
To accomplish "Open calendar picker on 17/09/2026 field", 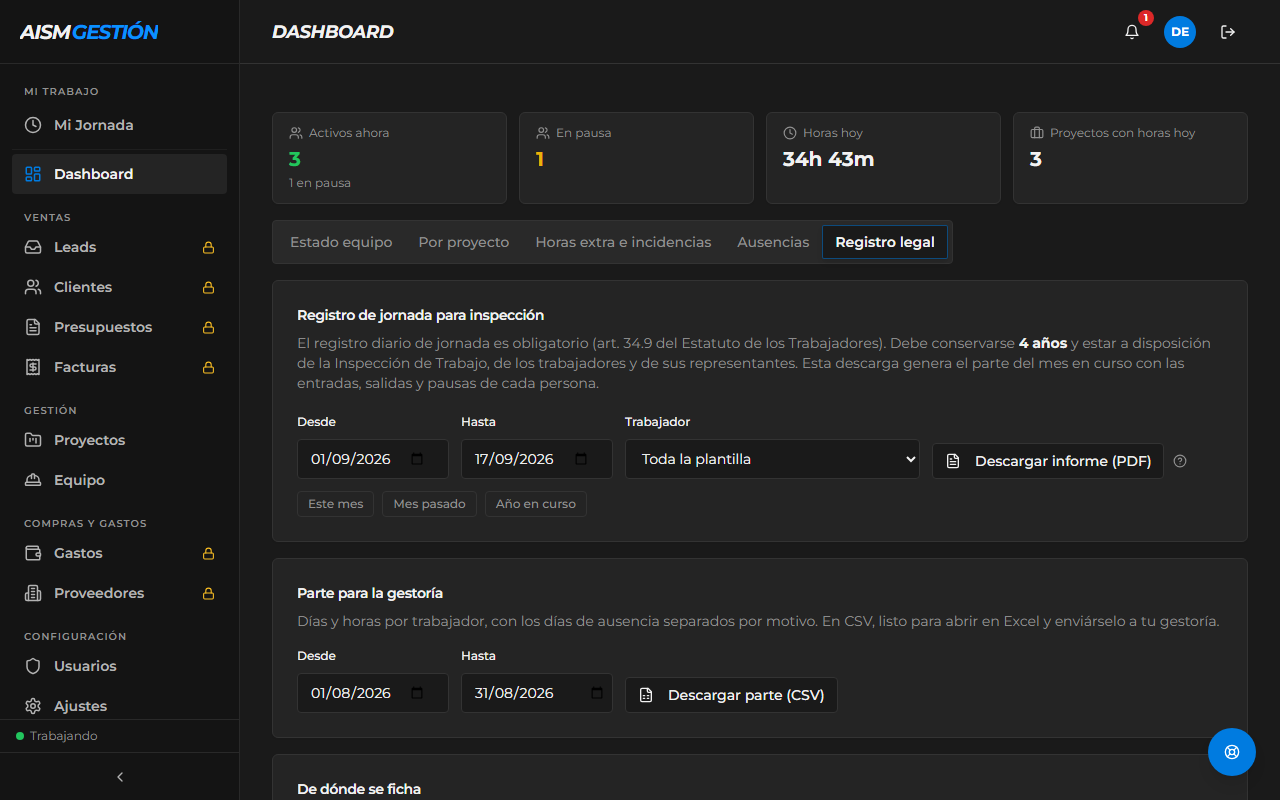I will (x=581, y=459).
